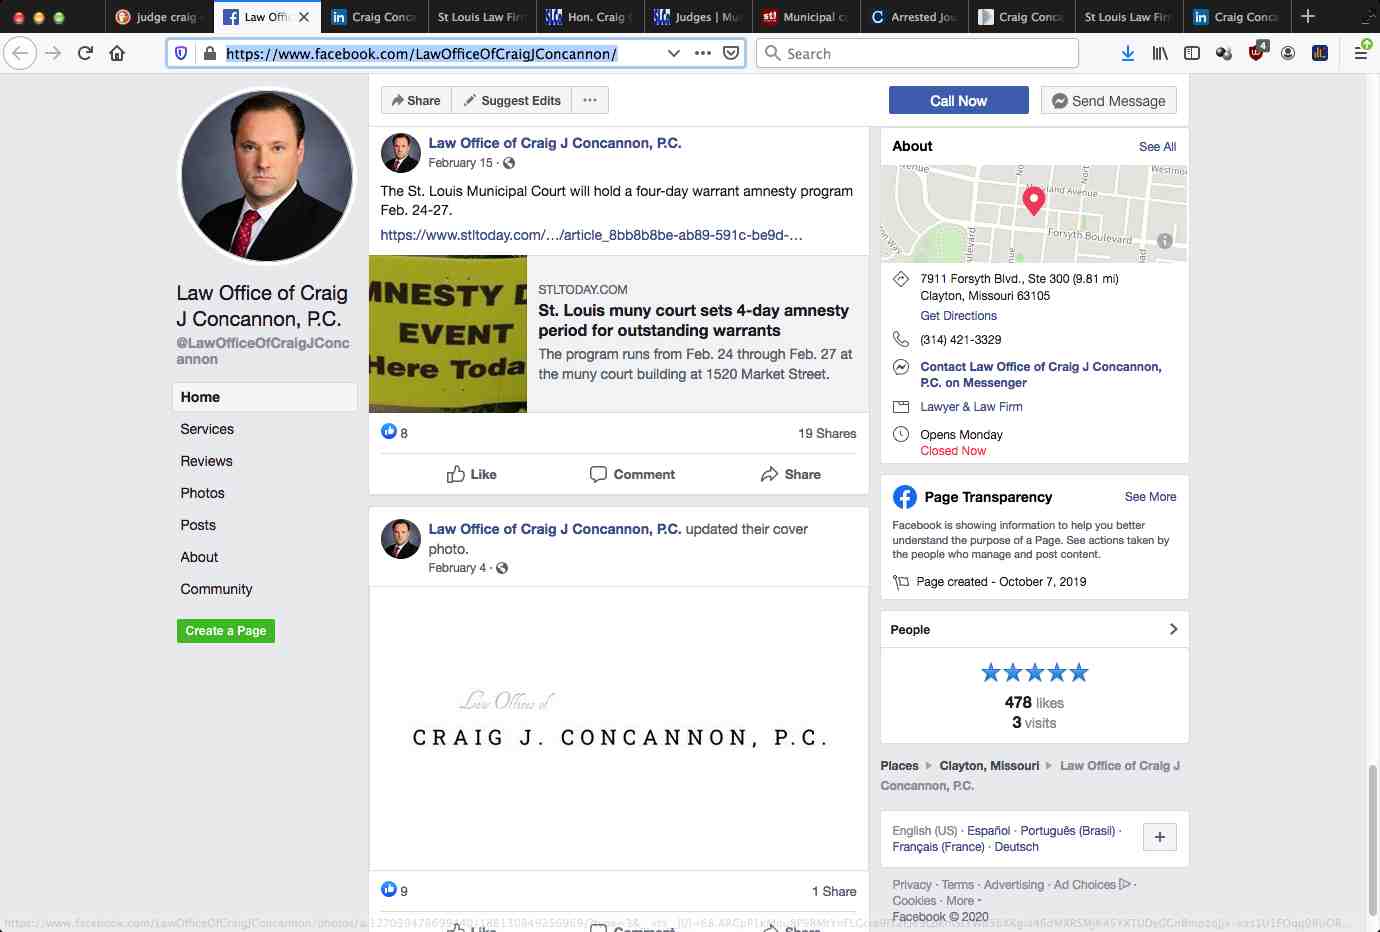Add another language with plus button
Image resolution: width=1380 pixels, height=932 pixels.
[x=1160, y=837]
